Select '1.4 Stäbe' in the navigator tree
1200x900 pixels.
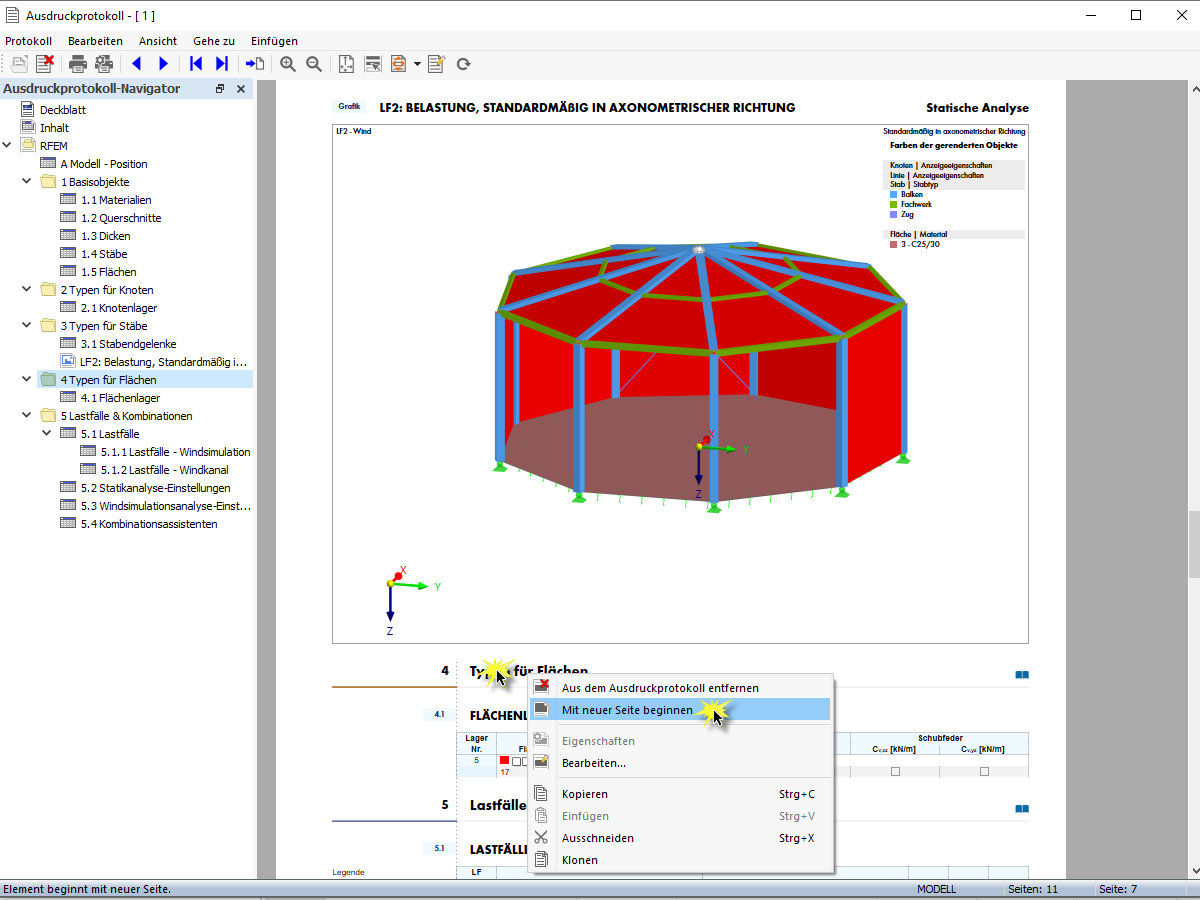[x=105, y=254]
